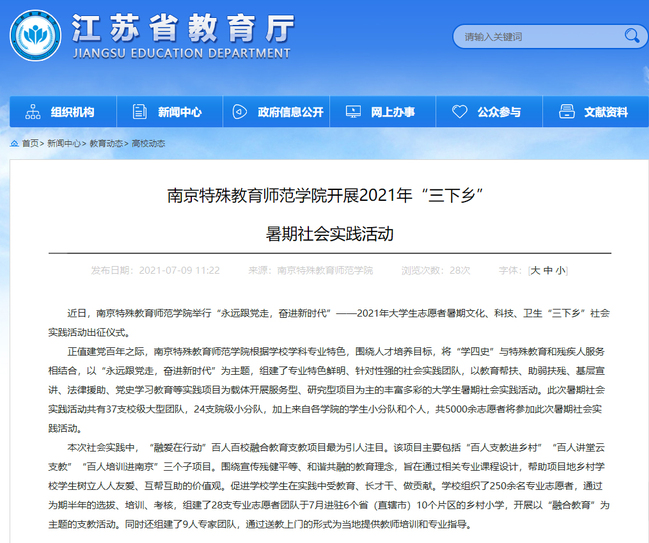Open 高校动态 breadcrumb link
649x543 pixels.
pos(148,144)
